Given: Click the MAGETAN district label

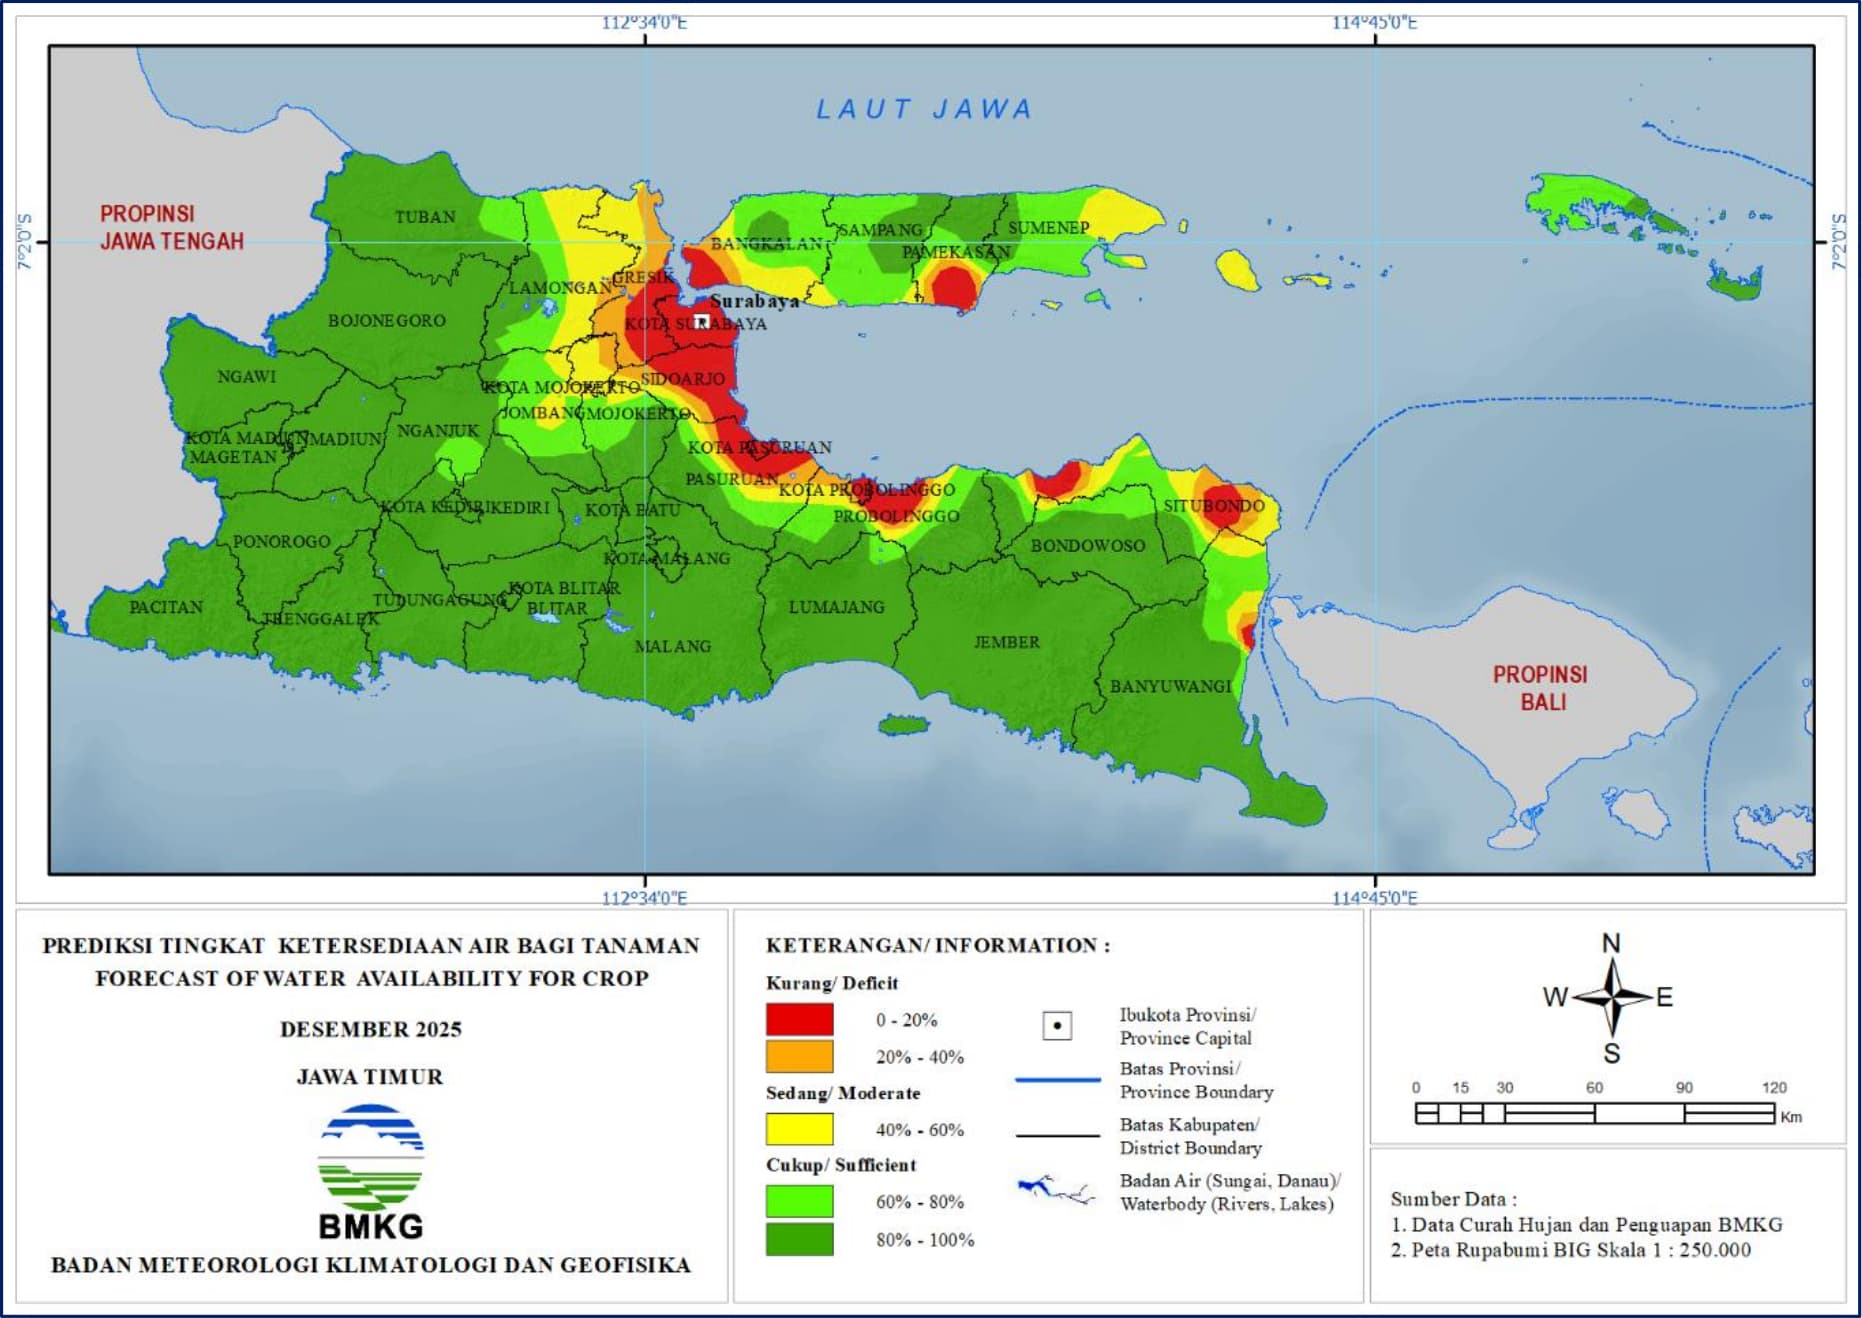Looking at the screenshot, I should (233, 457).
